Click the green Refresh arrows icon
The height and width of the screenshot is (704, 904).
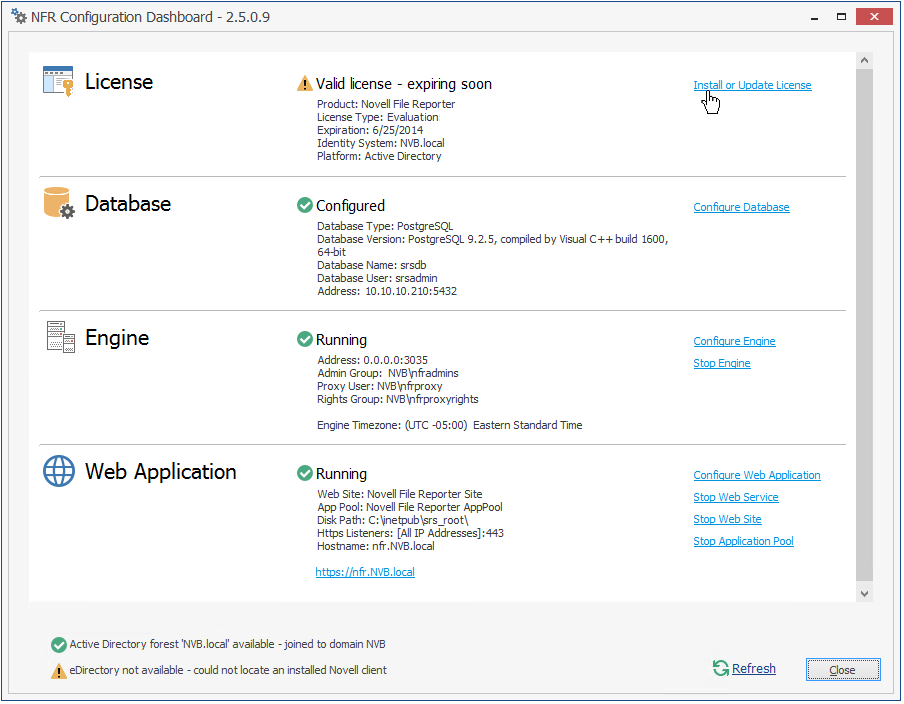pyautogui.click(x=720, y=668)
